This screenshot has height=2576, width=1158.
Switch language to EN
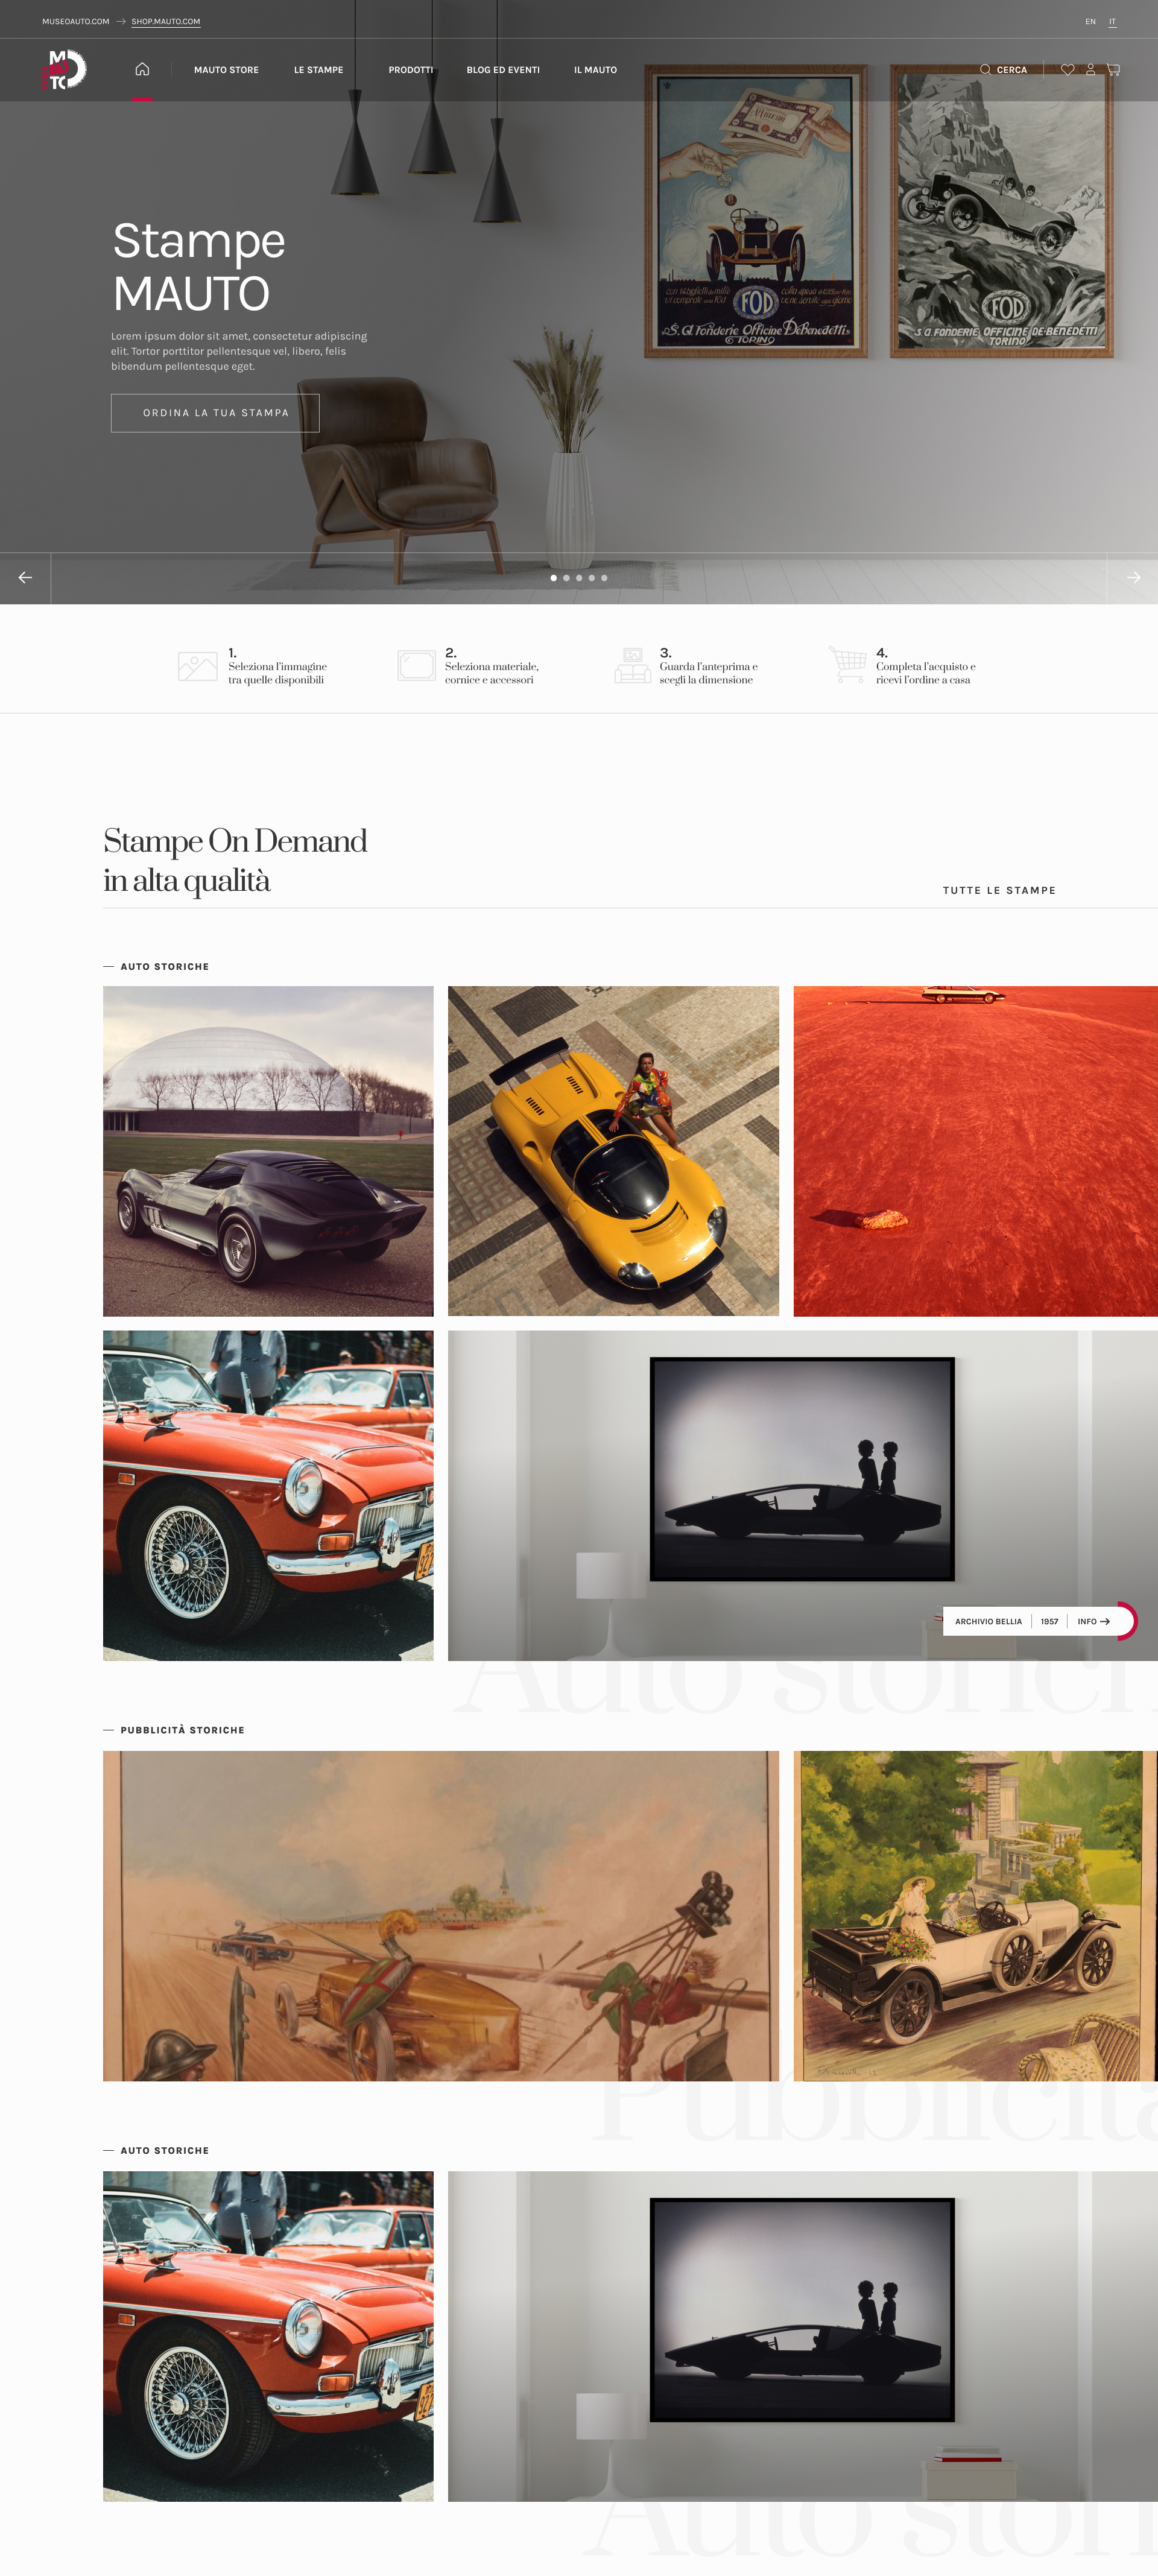(1090, 21)
